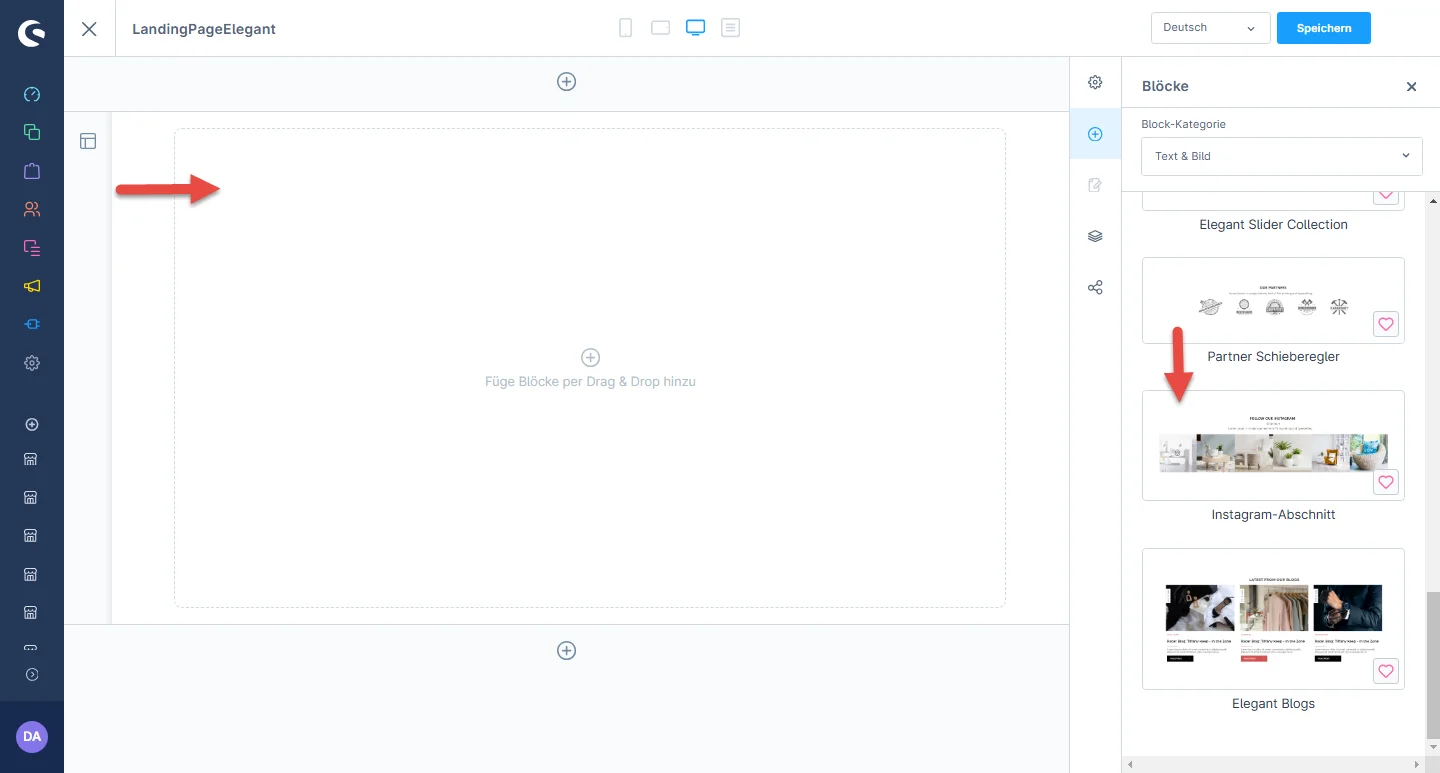1440x773 pixels.
Task: Click the blocks panel vertical scrollbar
Action: [1432, 660]
